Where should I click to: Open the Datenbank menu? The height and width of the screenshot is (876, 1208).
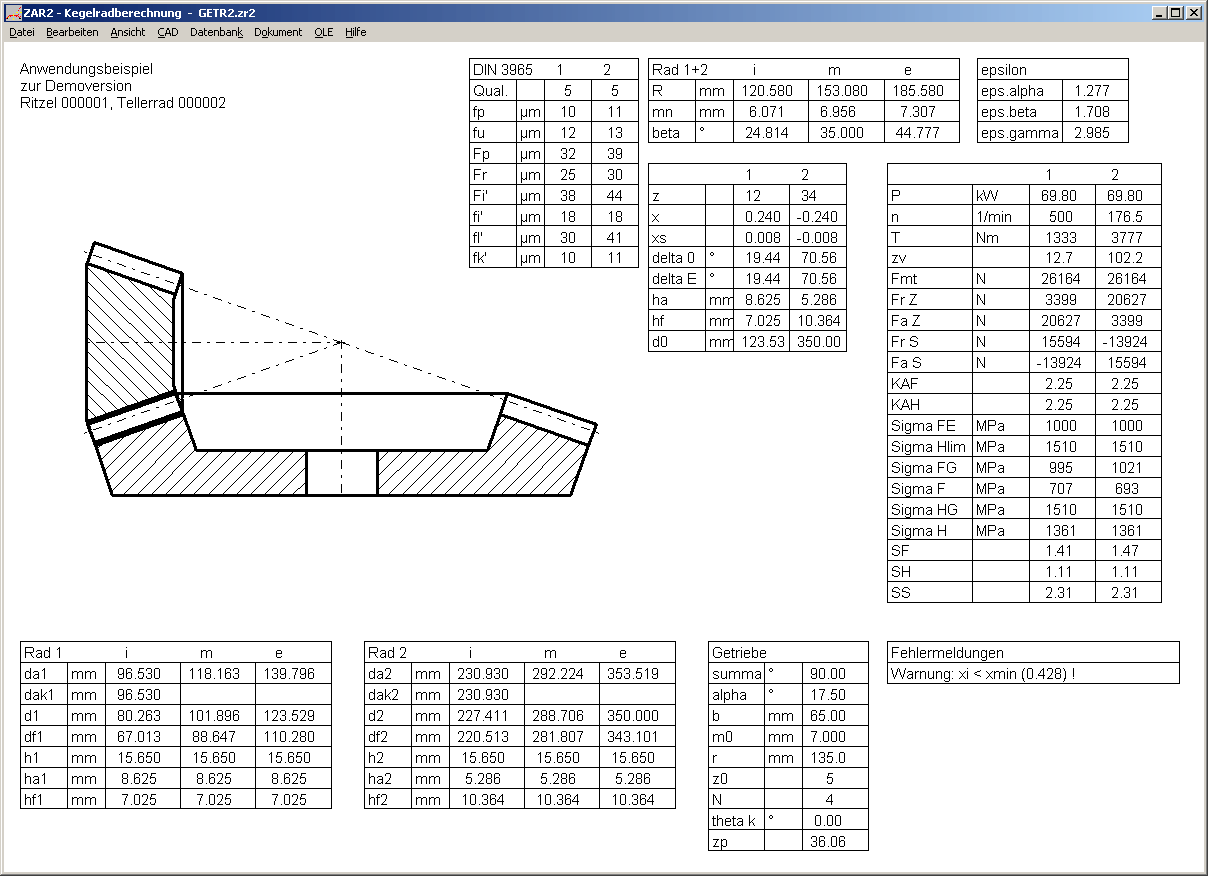(216, 32)
